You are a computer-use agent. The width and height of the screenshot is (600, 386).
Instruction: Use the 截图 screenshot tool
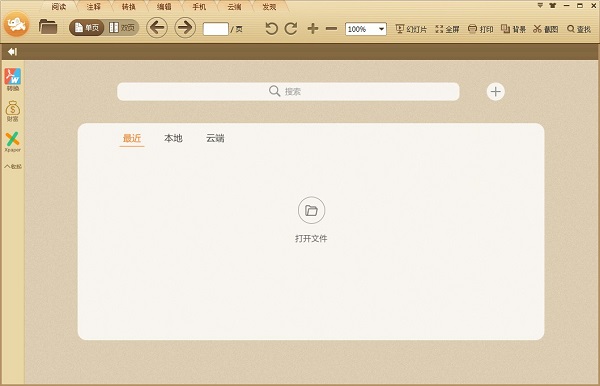click(x=546, y=29)
